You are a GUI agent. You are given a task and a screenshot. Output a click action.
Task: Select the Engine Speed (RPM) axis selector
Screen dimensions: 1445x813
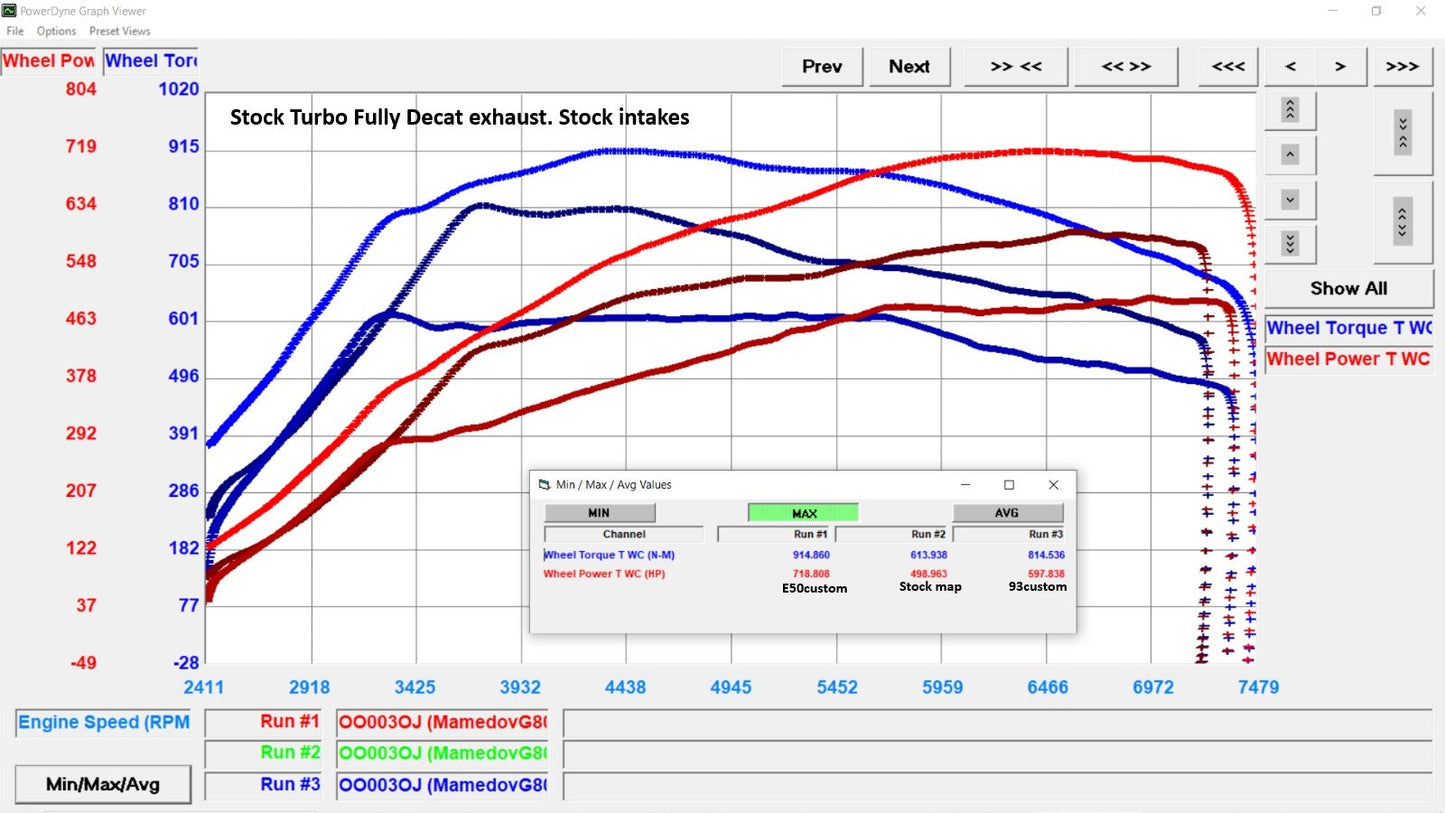pos(103,723)
